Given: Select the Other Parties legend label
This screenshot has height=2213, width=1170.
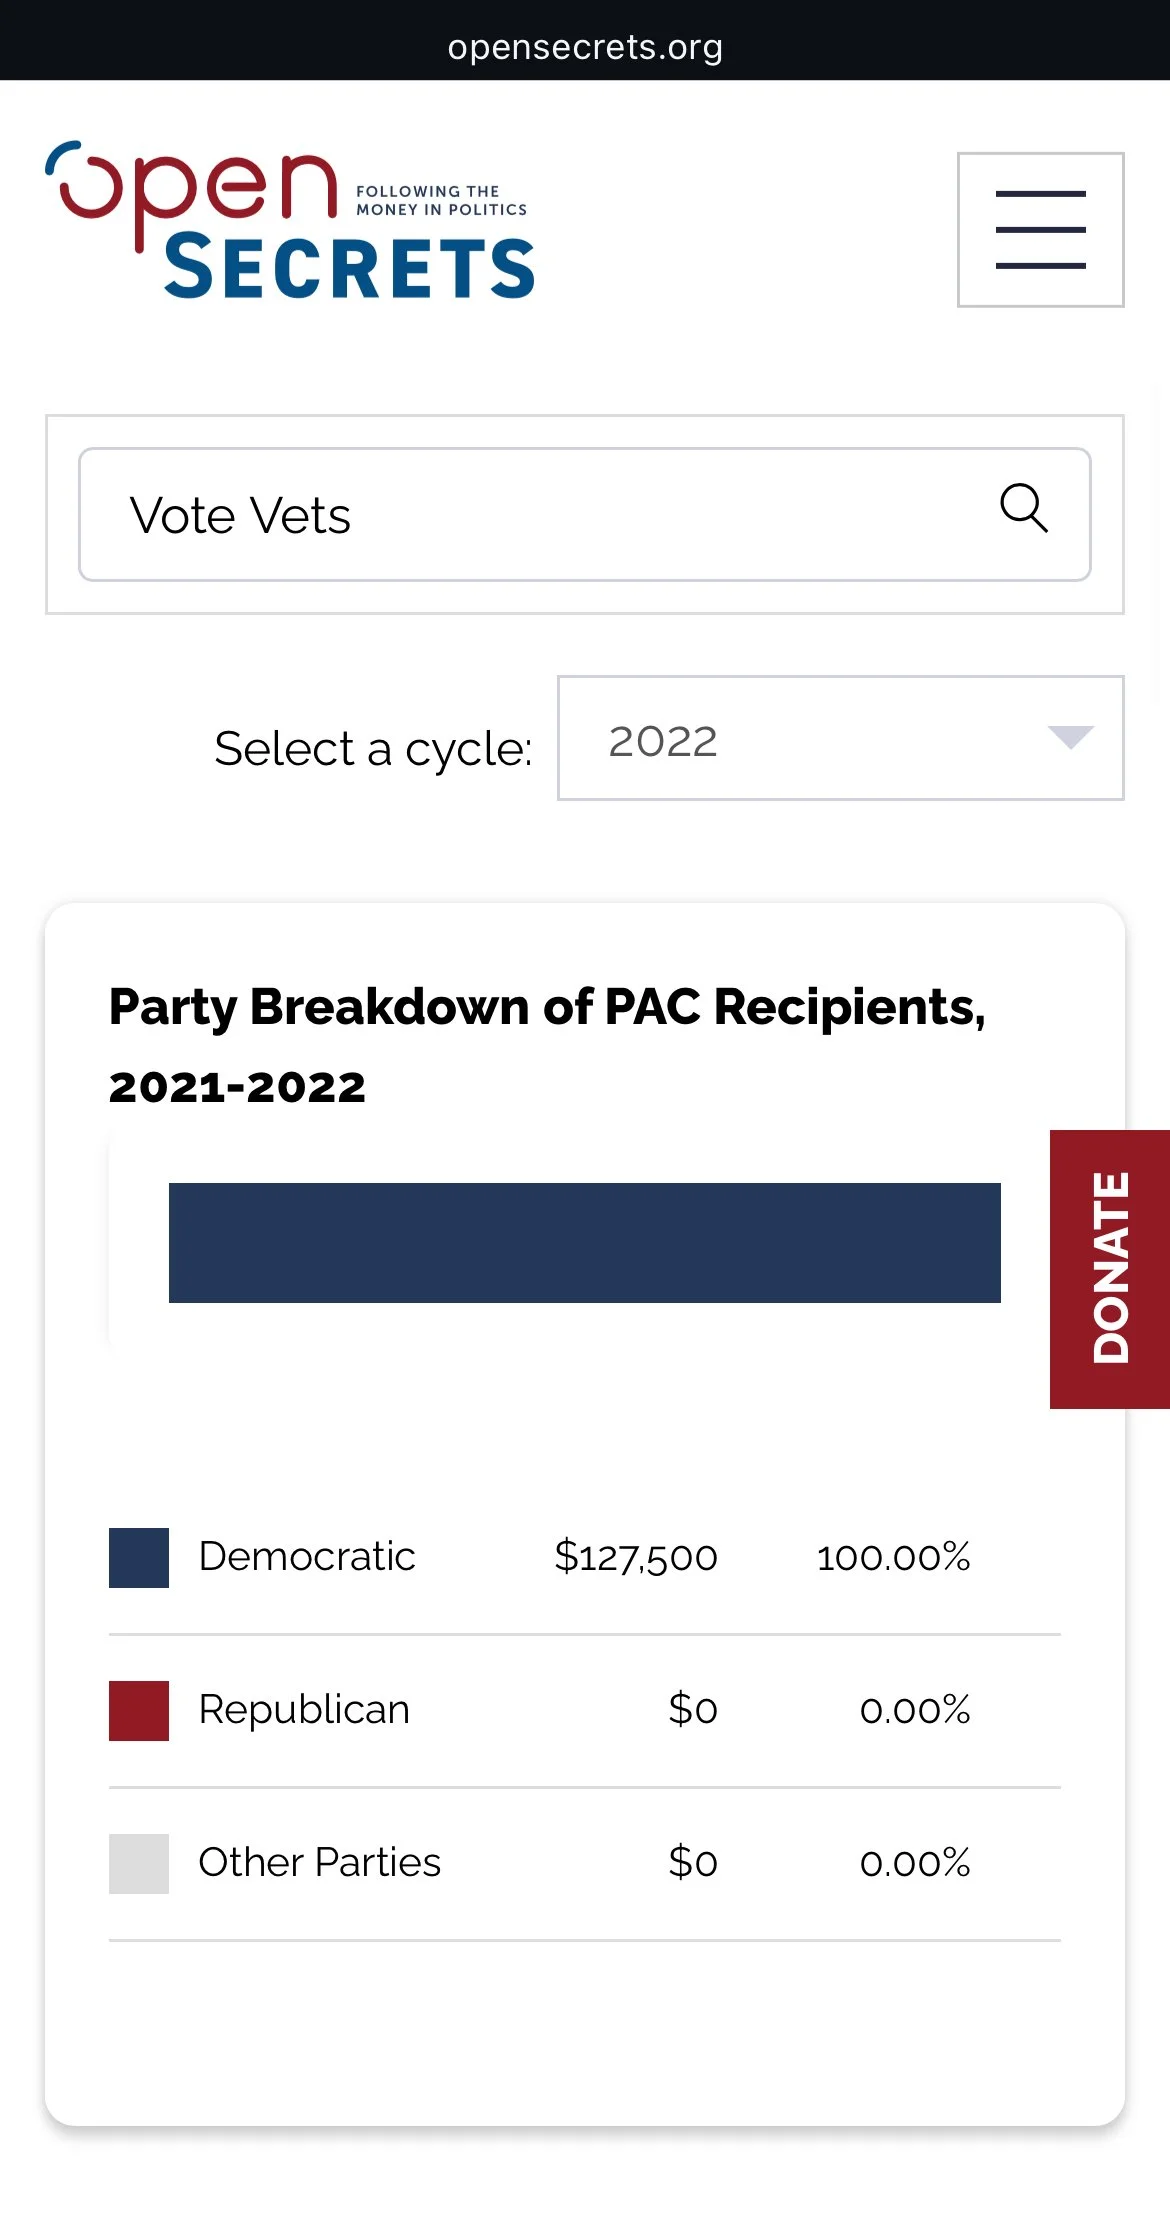Looking at the screenshot, I should pos(319,1862).
